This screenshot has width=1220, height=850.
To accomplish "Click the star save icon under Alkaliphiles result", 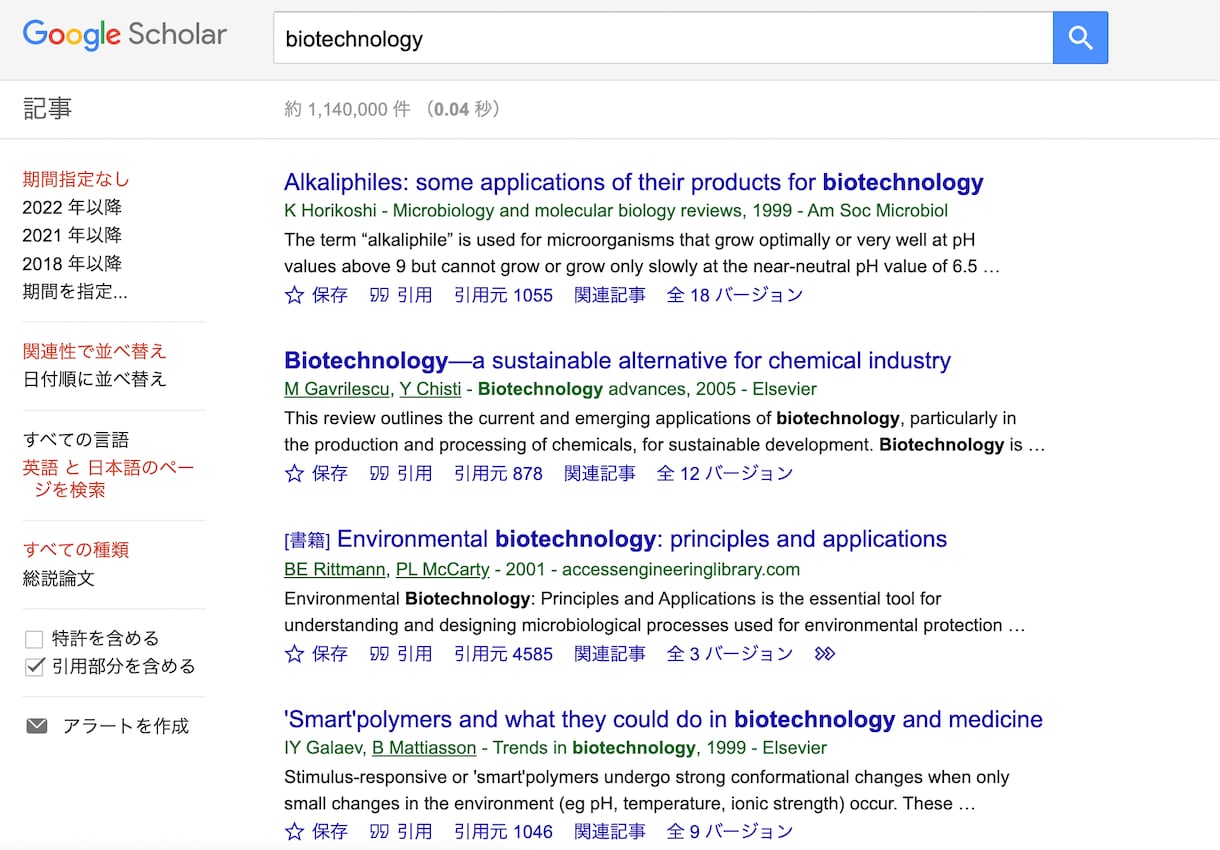I will point(294,295).
